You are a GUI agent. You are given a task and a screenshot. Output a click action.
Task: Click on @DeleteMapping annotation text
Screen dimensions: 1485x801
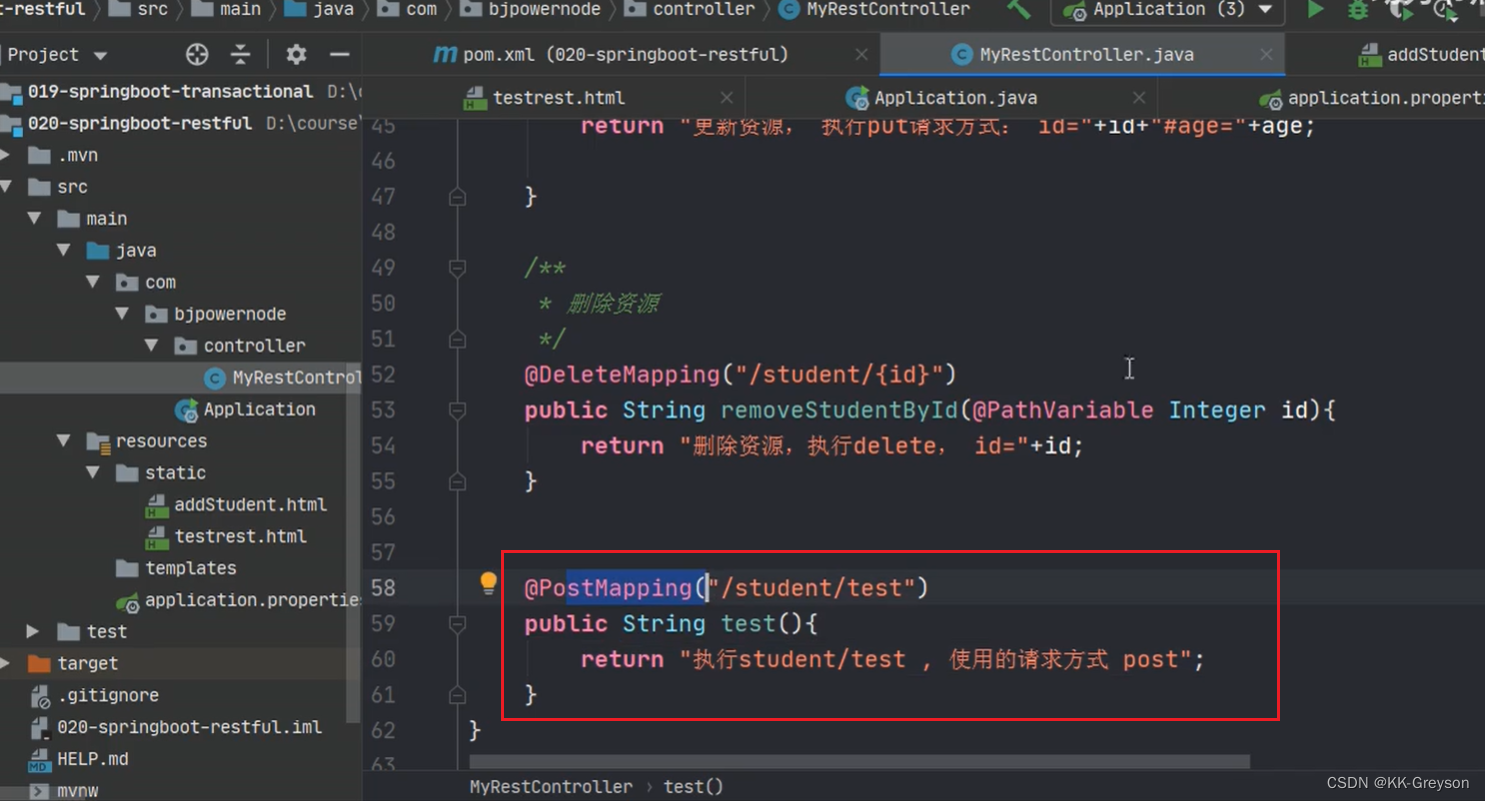(622, 375)
